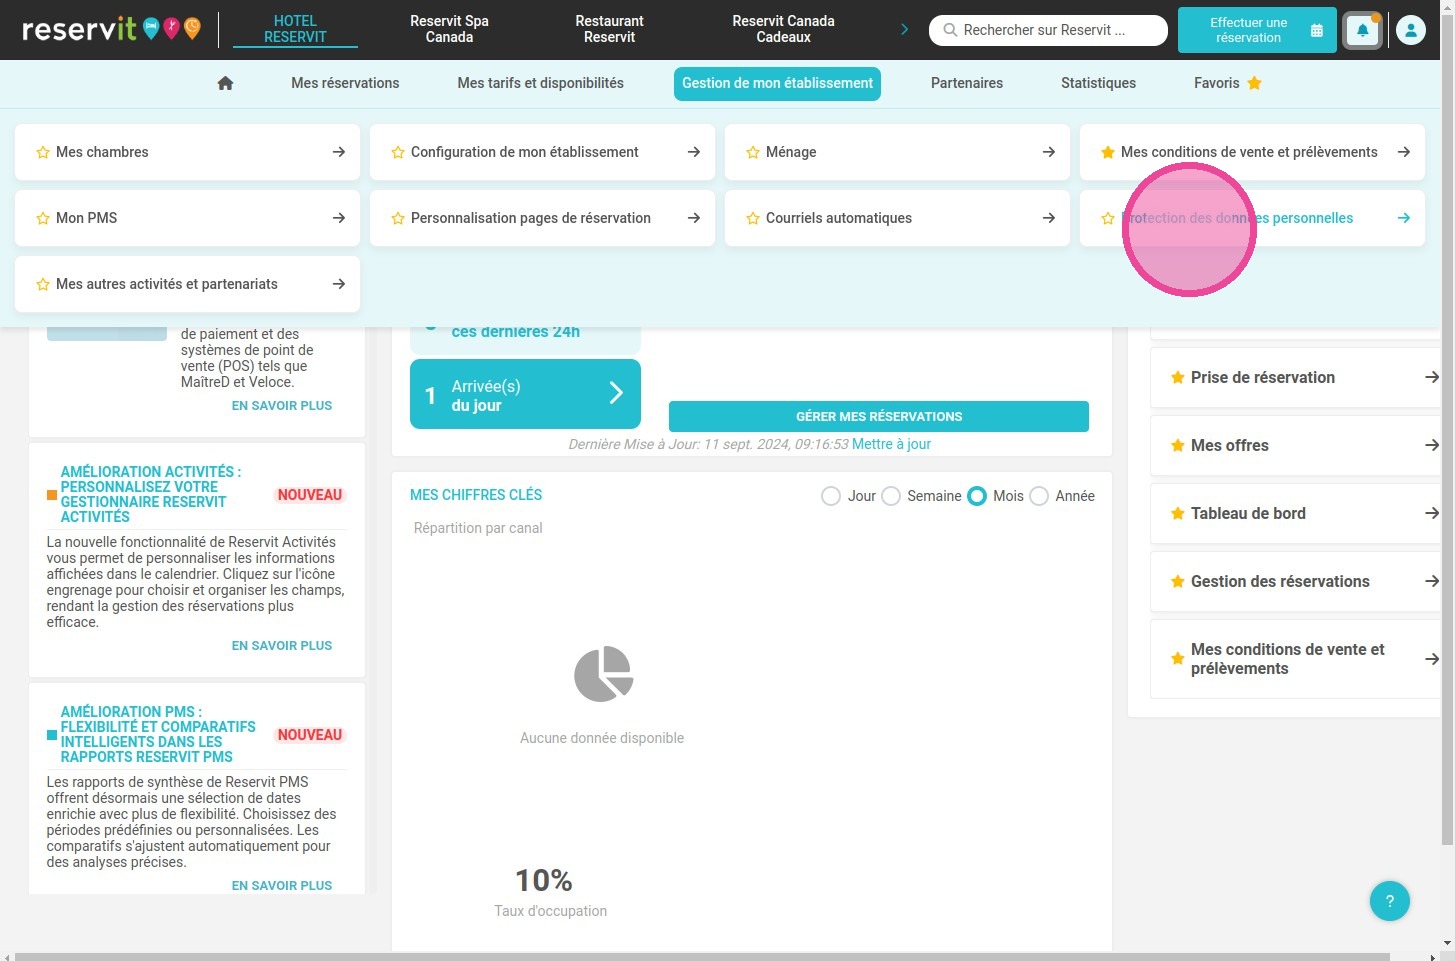Toggle favorite star for Protection des données personnelles

click(x=1108, y=218)
